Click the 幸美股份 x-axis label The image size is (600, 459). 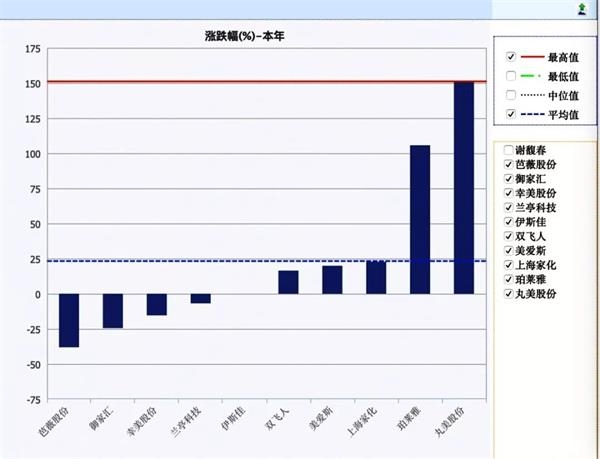click(x=142, y=422)
